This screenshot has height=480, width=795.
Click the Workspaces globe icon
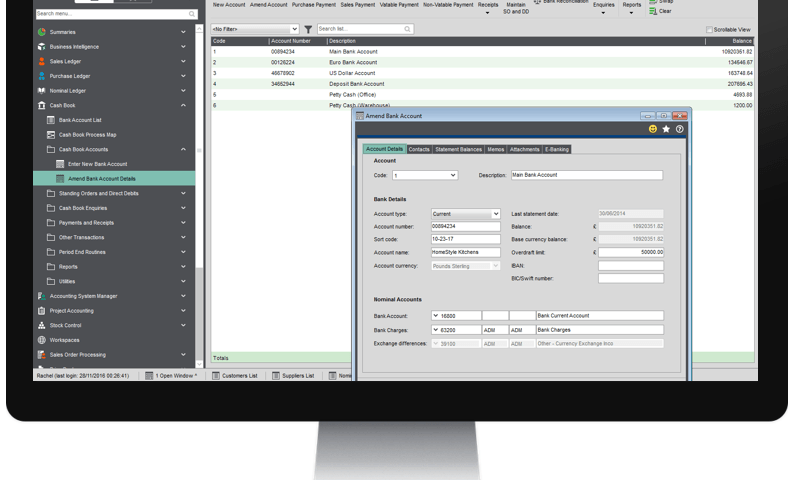coord(42,340)
